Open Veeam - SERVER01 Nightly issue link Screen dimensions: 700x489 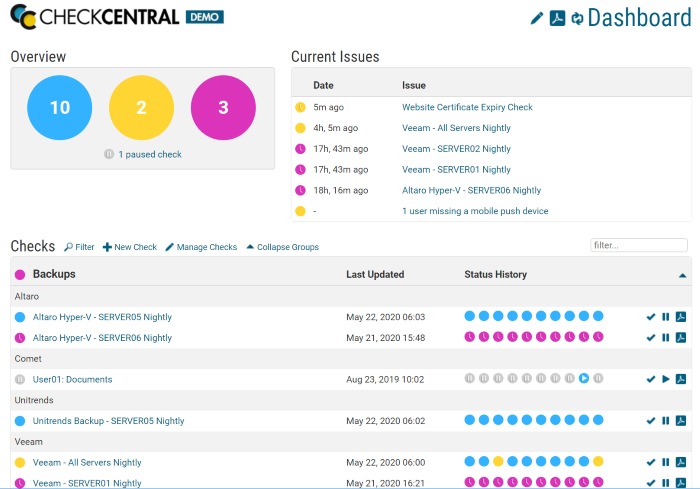click(x=456, y=170)
